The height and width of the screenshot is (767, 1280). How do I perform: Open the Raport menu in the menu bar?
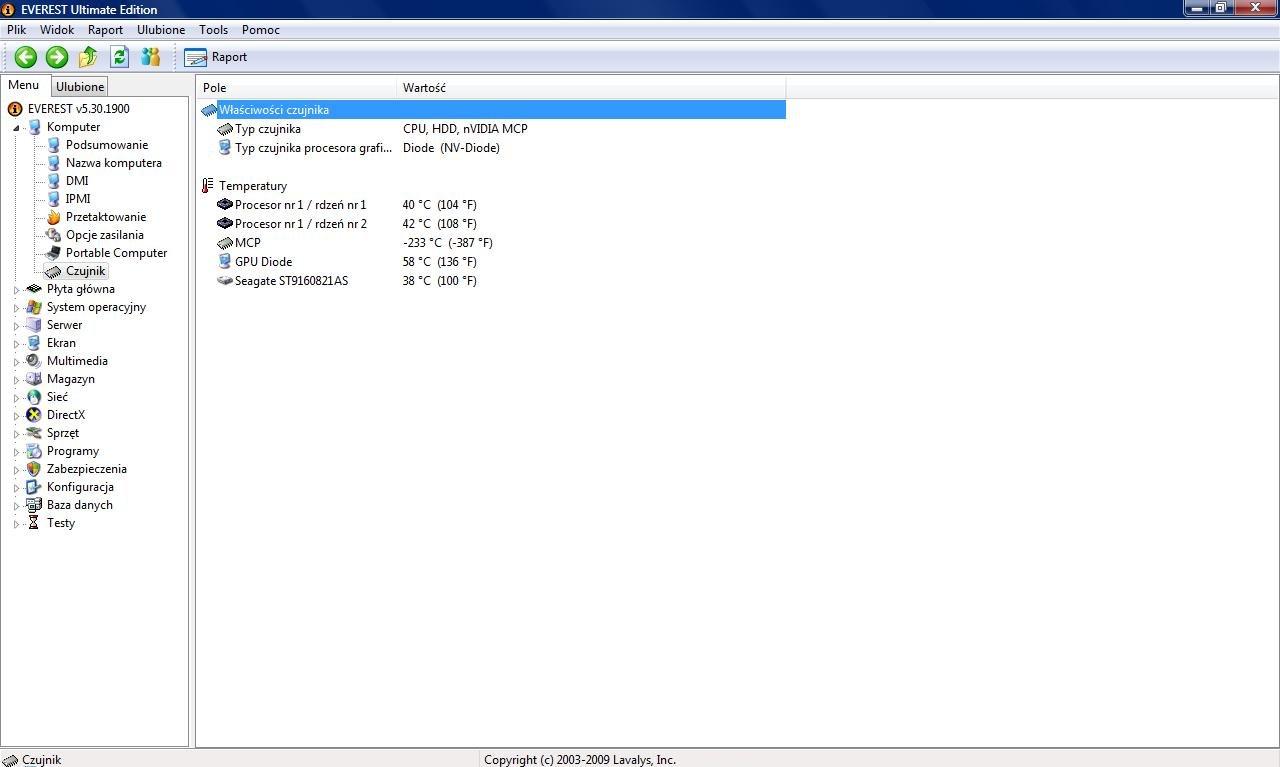click(105, 30)
